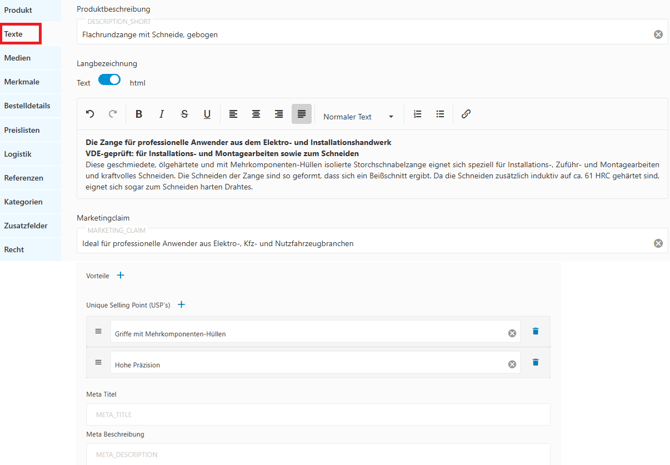Apply italic formatting in the editor
Image resolution: width=670 pixels, height=465 pixels.
point(162,115)
